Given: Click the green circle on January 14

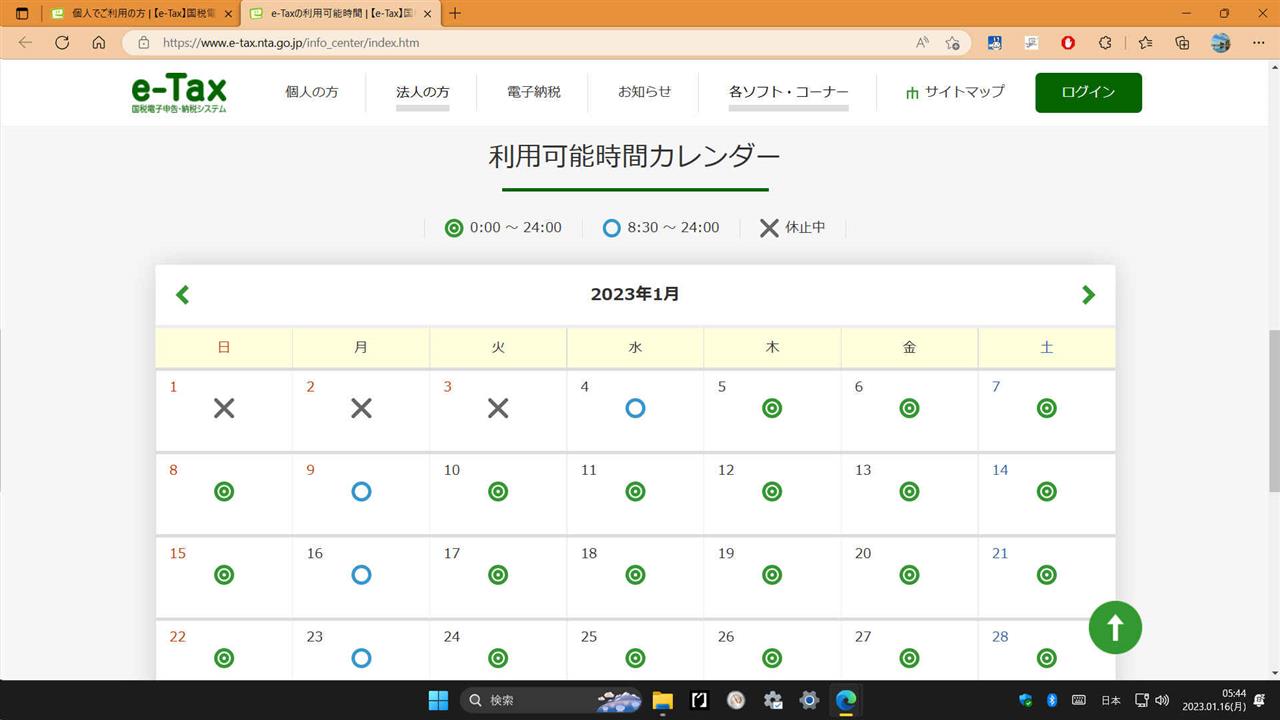Looking at the screenshot, I should click(x=1046, y=491).
